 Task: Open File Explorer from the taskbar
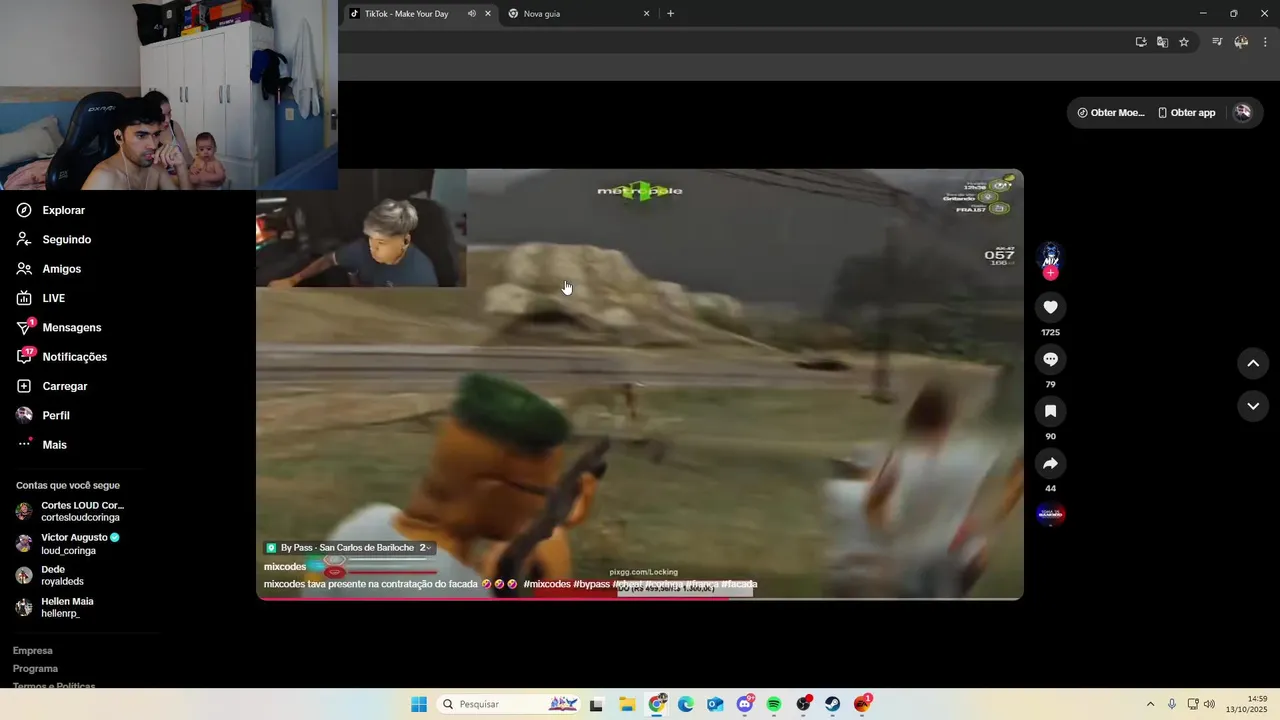pyautogui.click(x=627, y=704)
